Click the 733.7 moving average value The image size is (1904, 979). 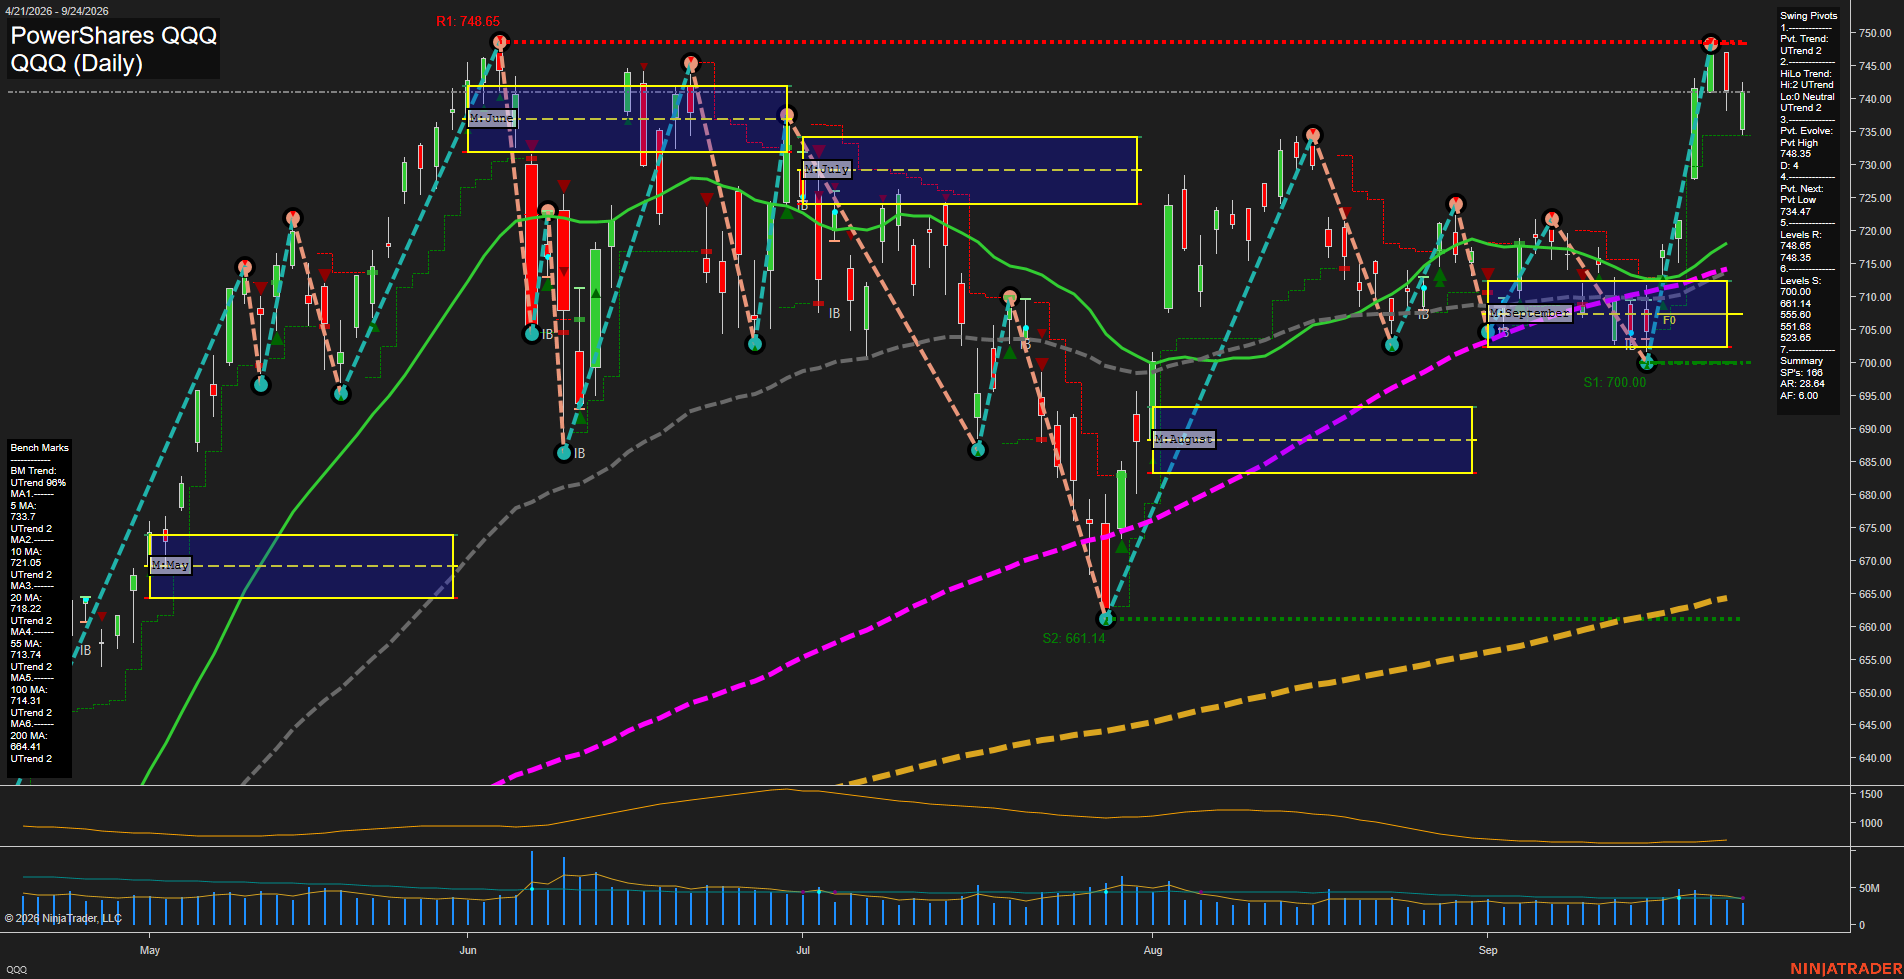click(22, 517)
